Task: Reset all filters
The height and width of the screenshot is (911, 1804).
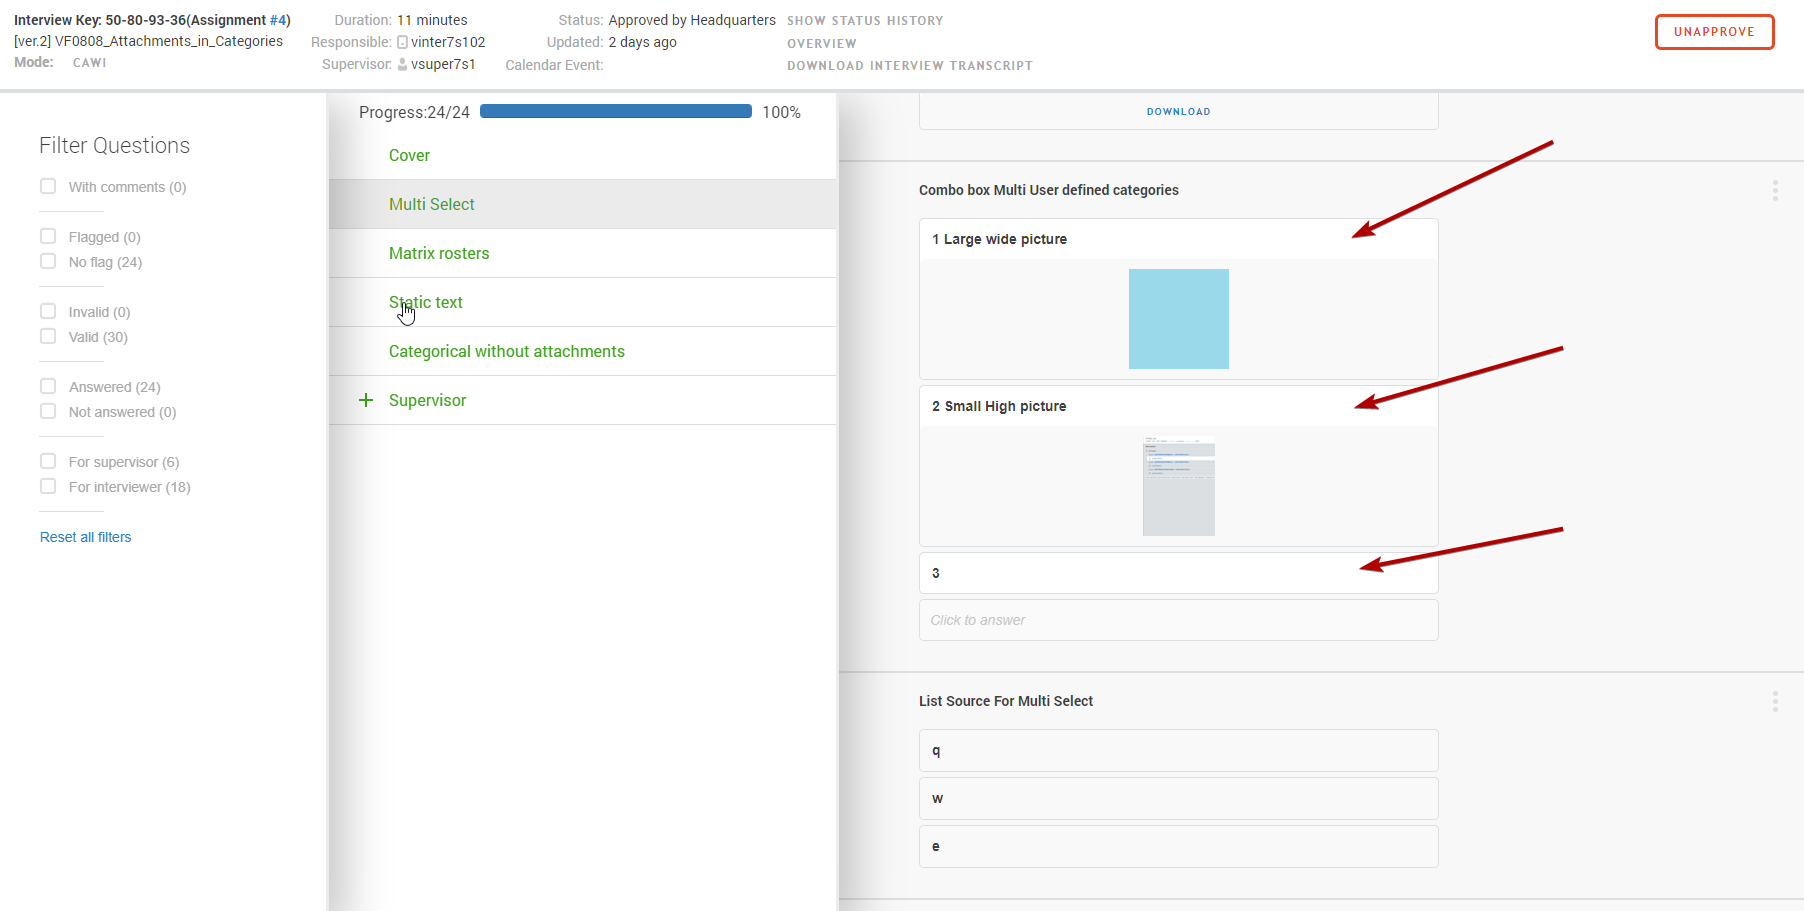Action: coord(86,537)
